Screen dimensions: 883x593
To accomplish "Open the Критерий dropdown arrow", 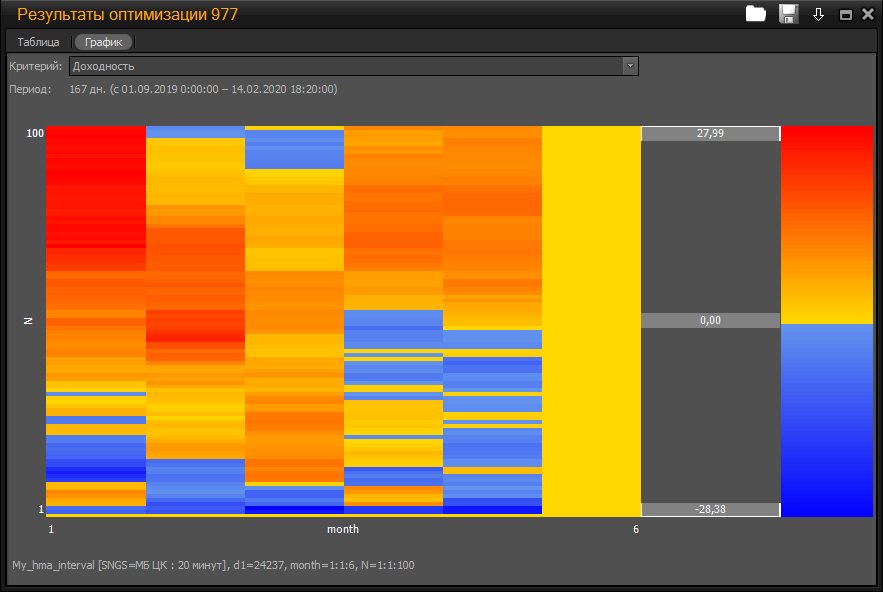I will coord(630,66).
